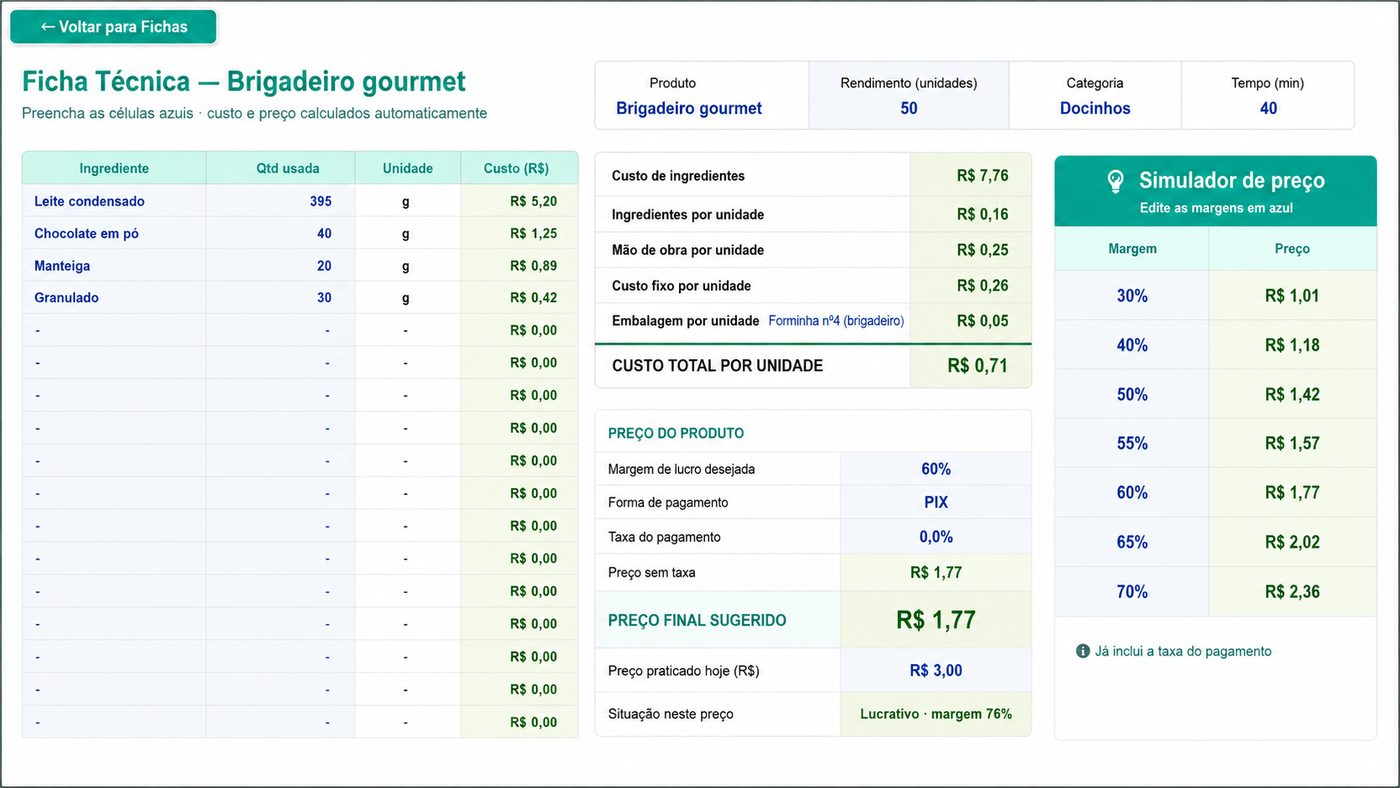Edit the Preço praticado hoje R$ 3,00 cell
The image size is (1400, 788).
click(935, 671)
